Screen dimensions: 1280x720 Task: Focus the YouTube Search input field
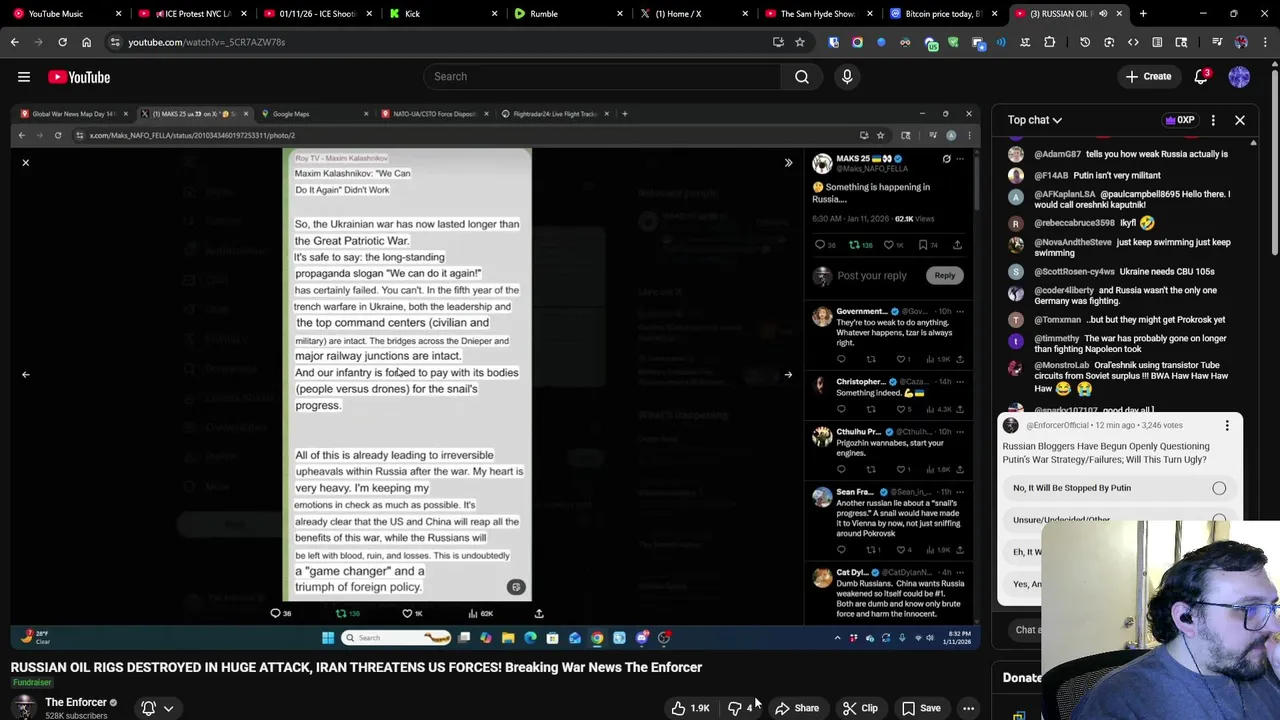[x=602, y=77]
